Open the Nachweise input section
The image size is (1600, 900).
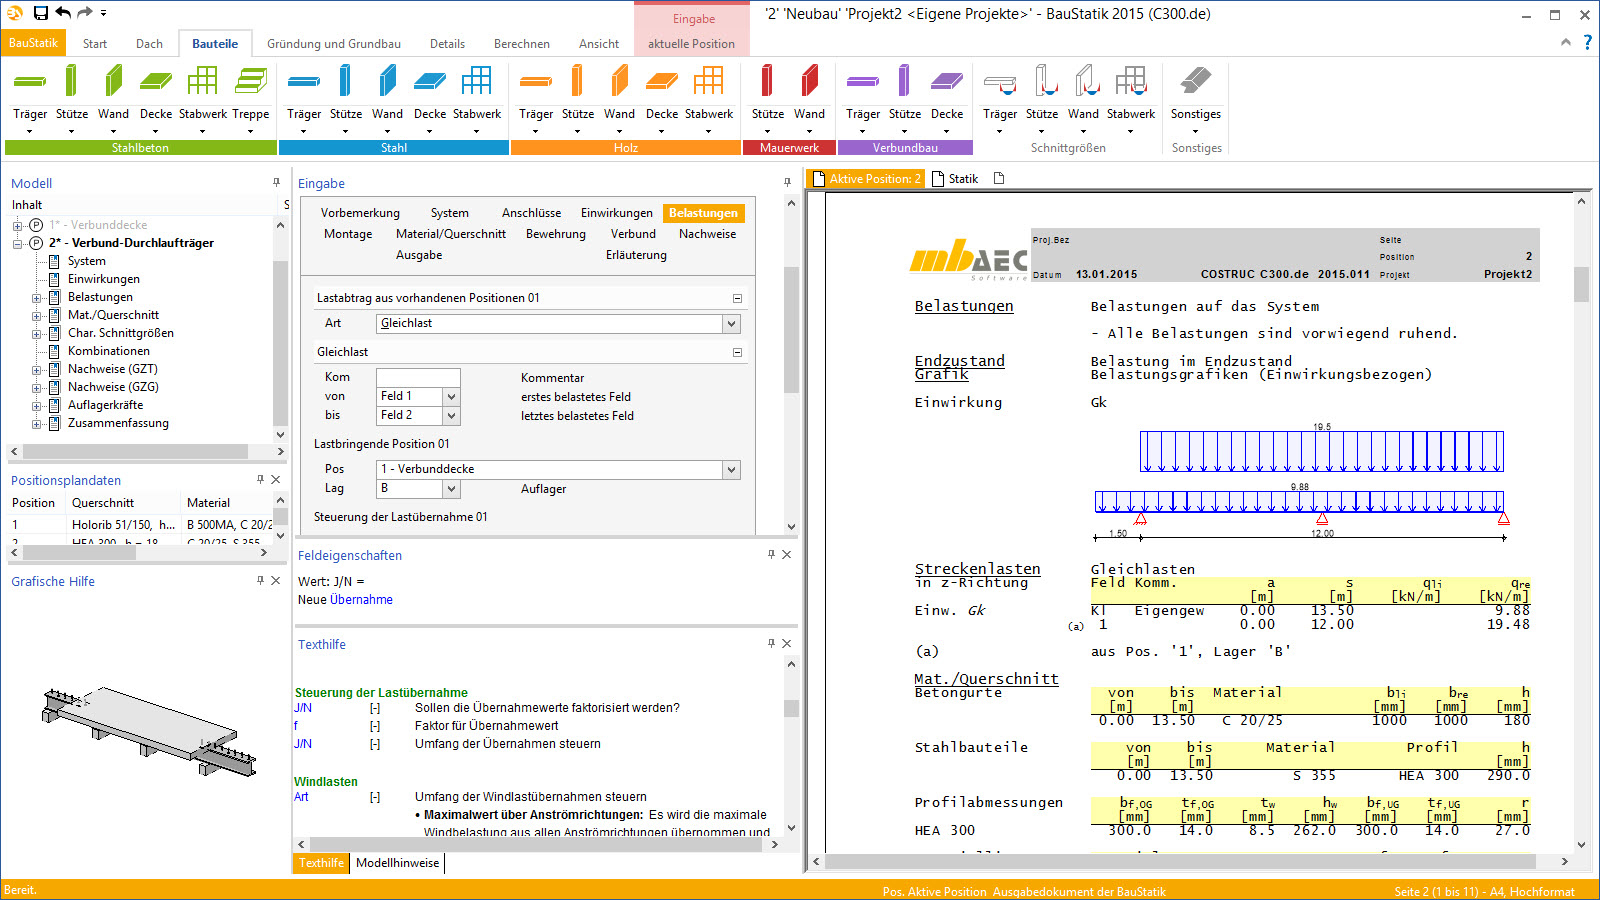pyautogui.click(x=707, y=234)
